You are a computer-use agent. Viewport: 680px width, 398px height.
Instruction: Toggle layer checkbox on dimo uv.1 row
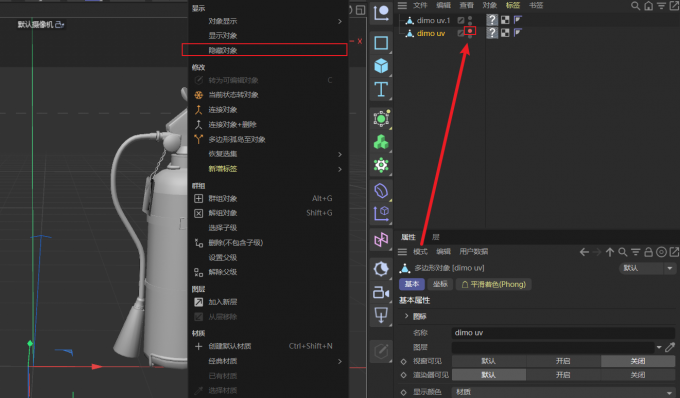[461, 20]
